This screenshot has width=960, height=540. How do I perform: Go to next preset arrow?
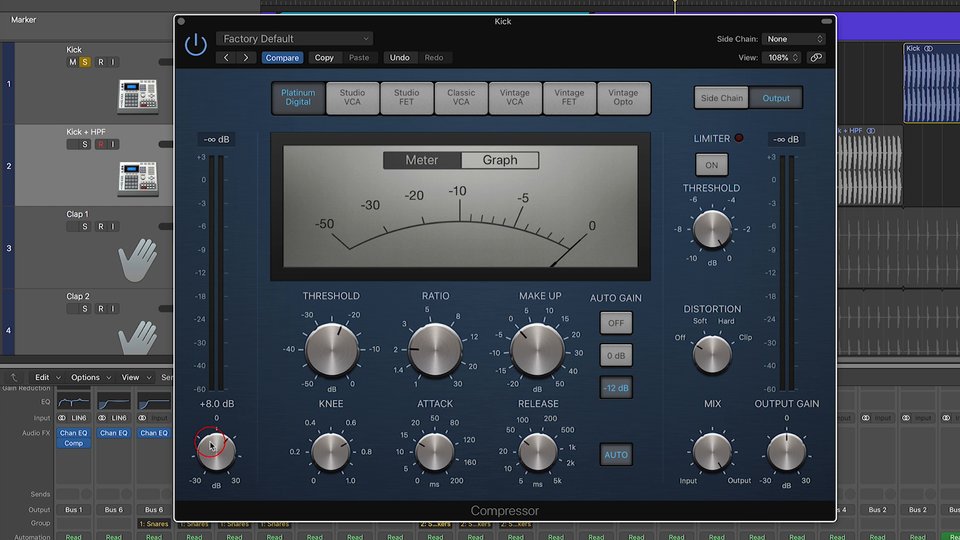pos(246,58)
